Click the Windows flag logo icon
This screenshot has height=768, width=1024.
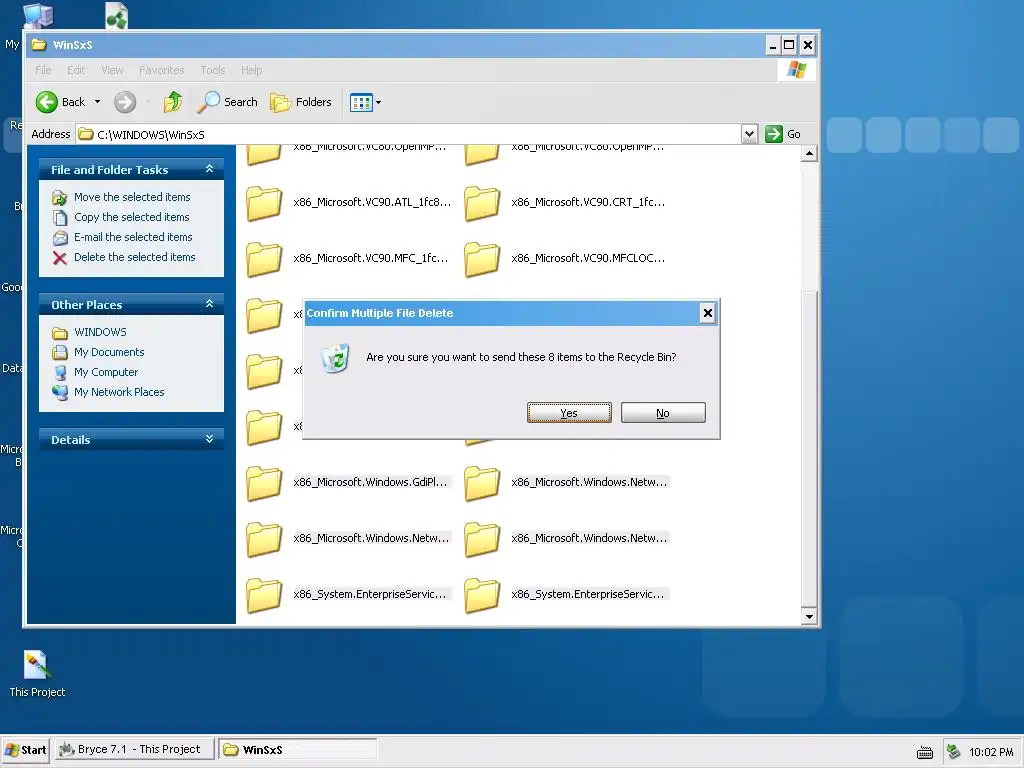tap(796, 69)
